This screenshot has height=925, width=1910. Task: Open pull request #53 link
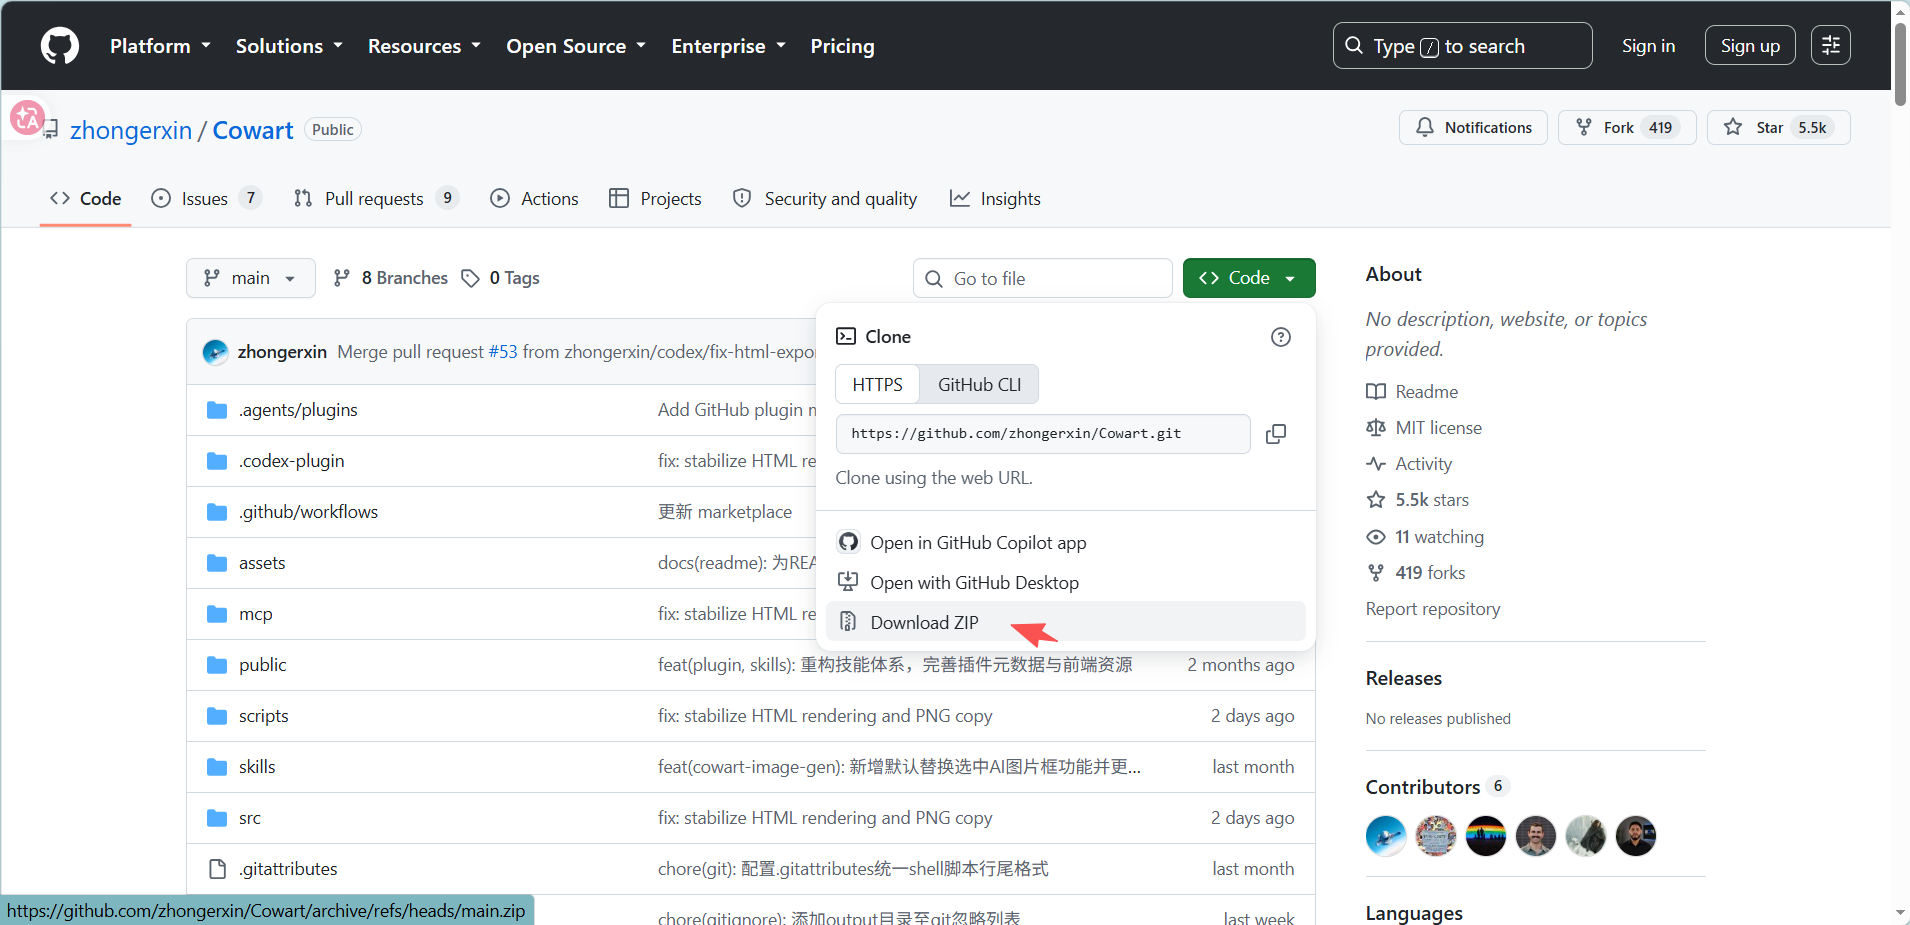tap(503, 352)
